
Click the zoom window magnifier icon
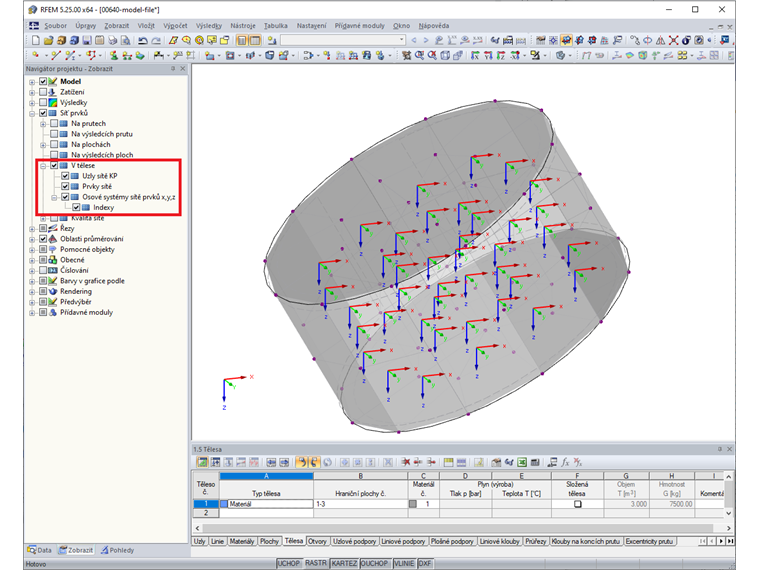419,55
